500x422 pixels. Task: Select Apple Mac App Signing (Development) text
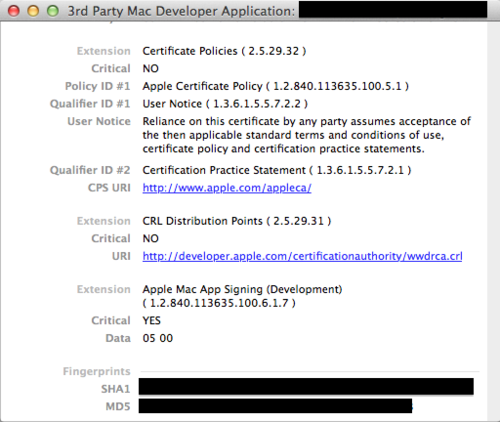(242, 289)
